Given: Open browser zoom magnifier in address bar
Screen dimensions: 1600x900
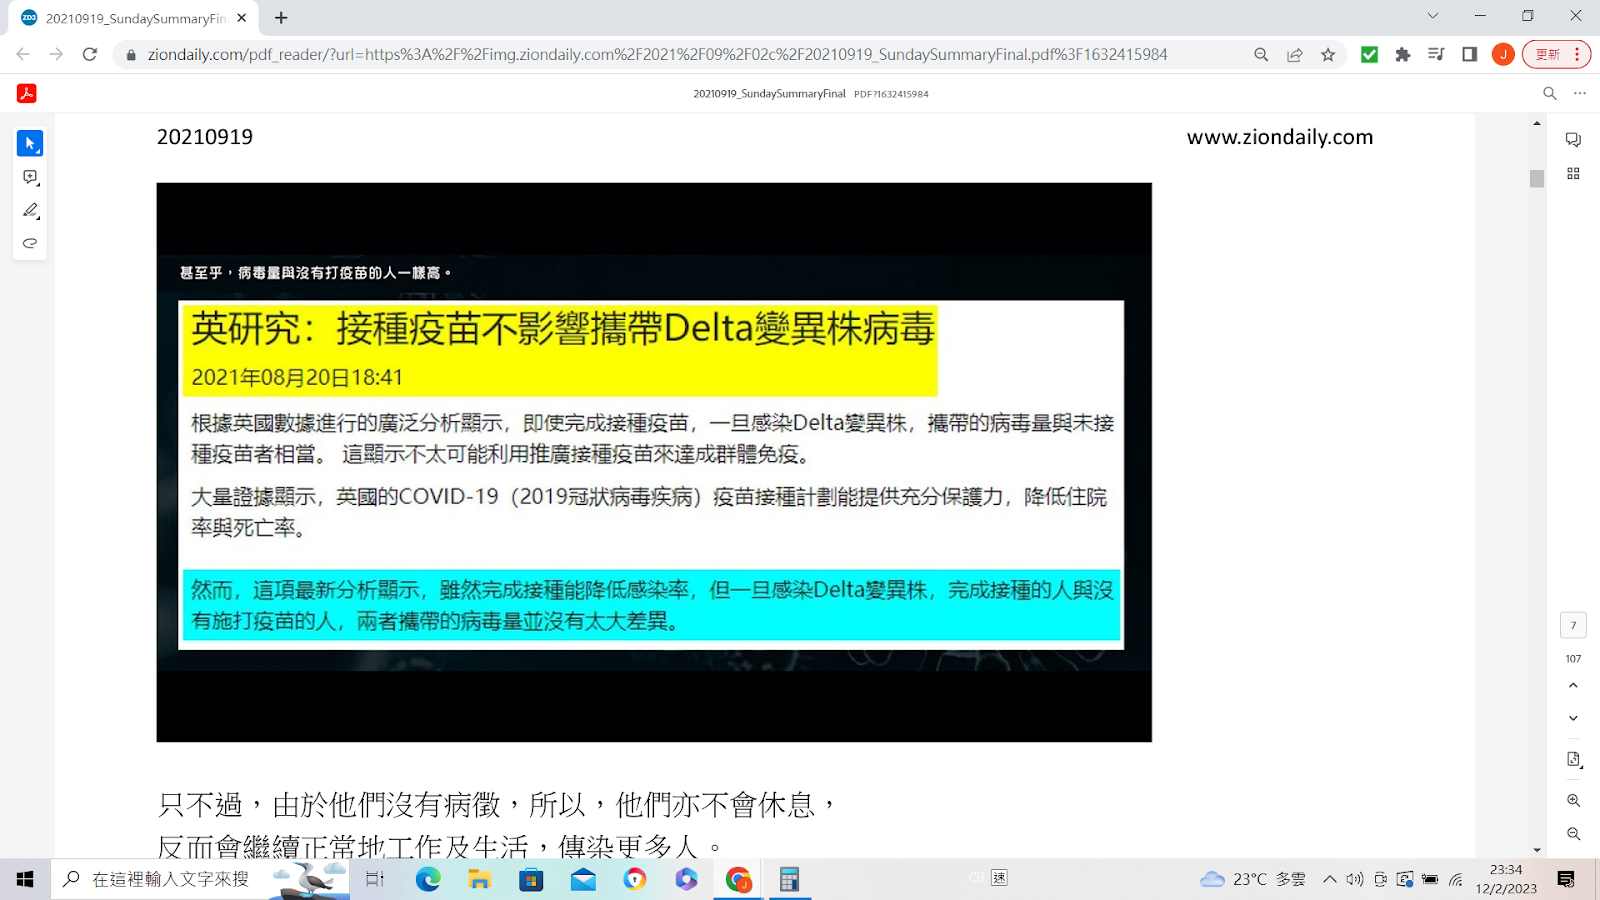Looking at the screenshot, I should 1261,55.
